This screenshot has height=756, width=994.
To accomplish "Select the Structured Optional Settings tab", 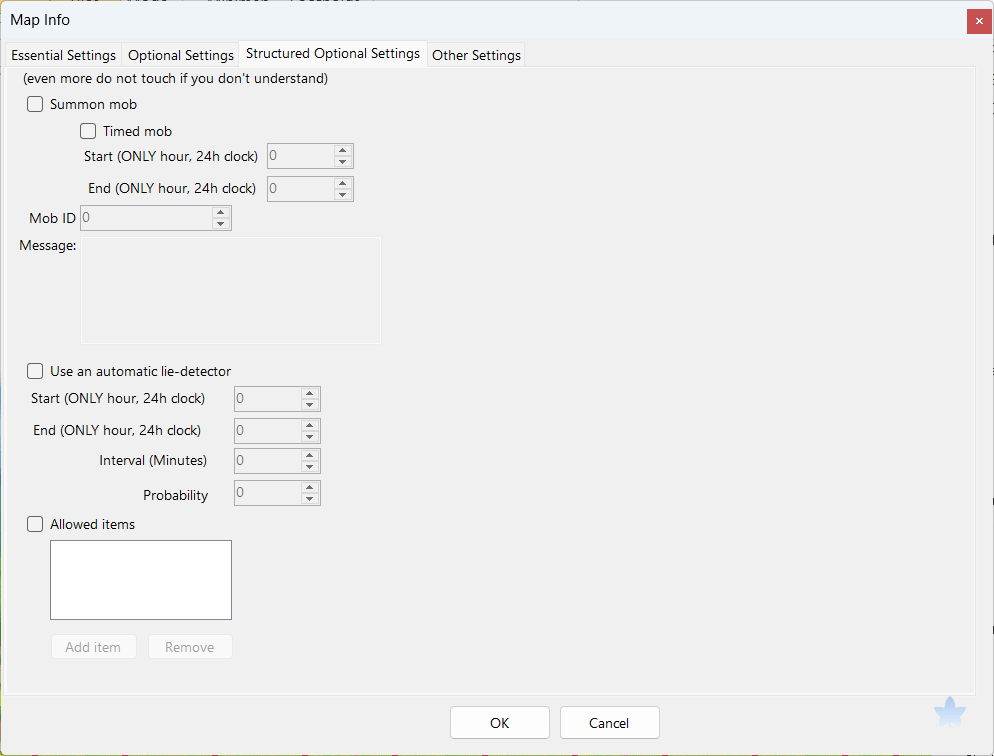I will coord(333,54).
